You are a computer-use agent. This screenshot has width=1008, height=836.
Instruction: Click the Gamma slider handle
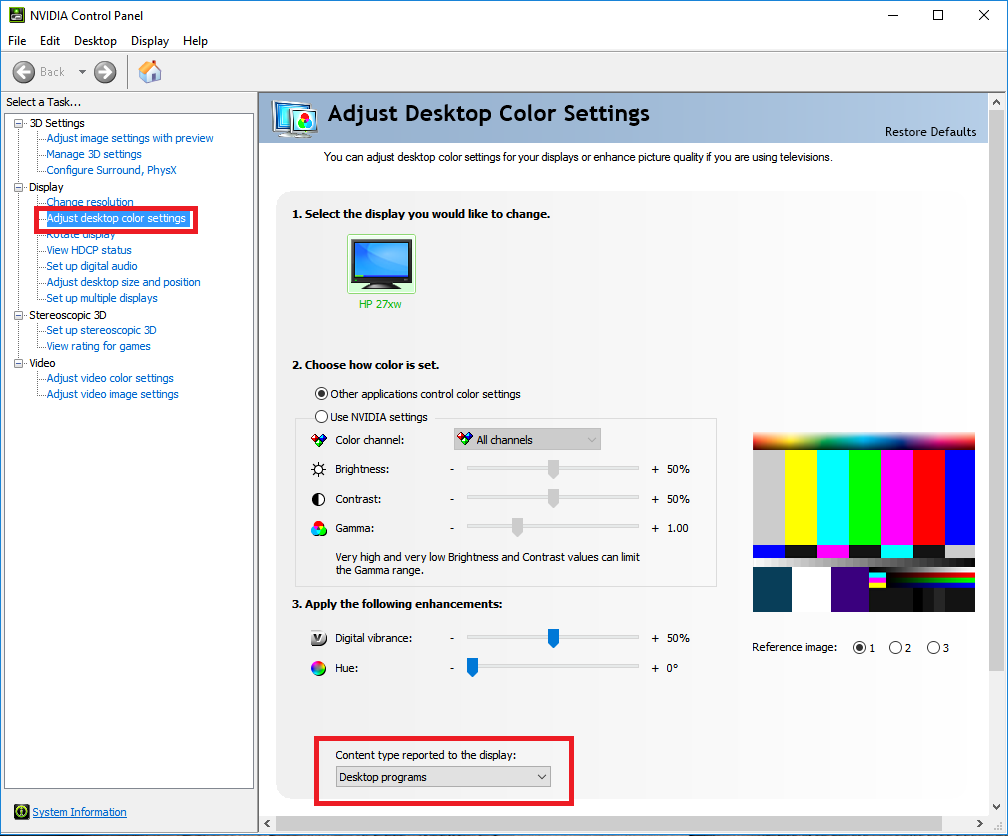(517, 527)
